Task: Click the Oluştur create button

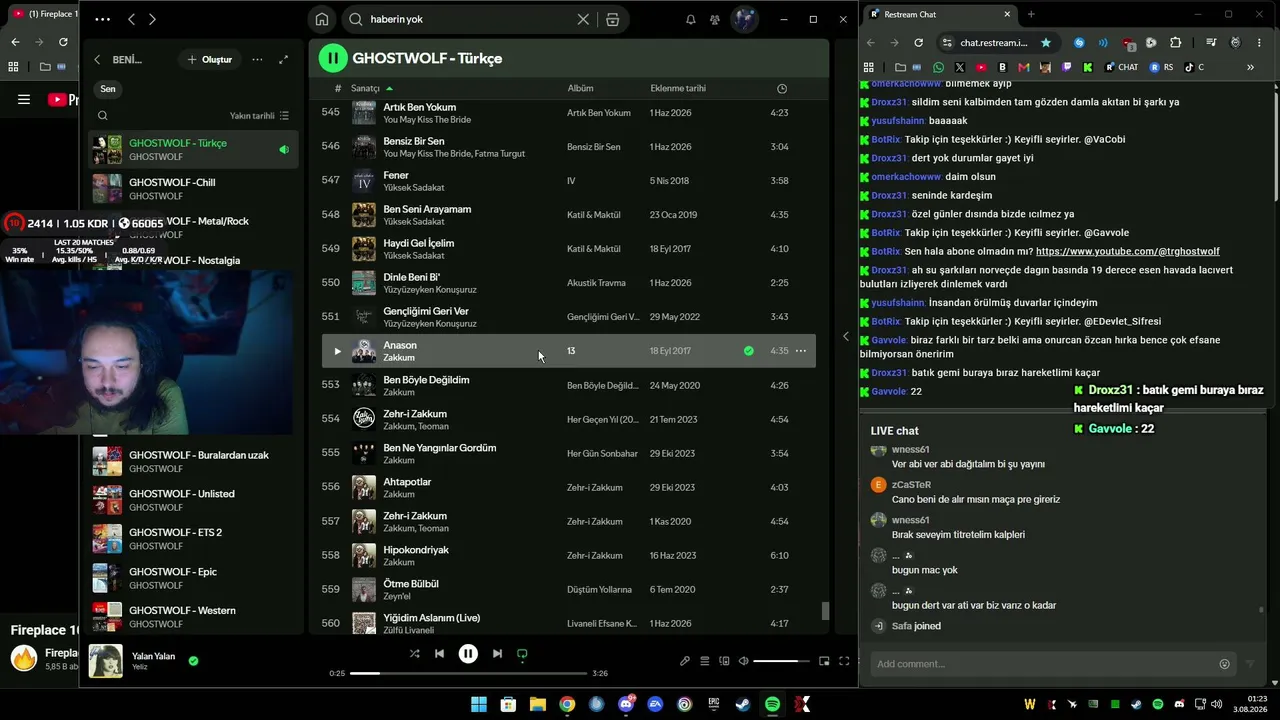Action: click(209, 60)
